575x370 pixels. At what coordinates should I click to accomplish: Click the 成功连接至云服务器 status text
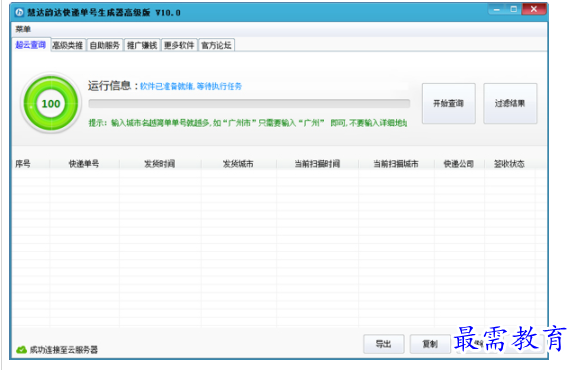click(x=63, y=350)
